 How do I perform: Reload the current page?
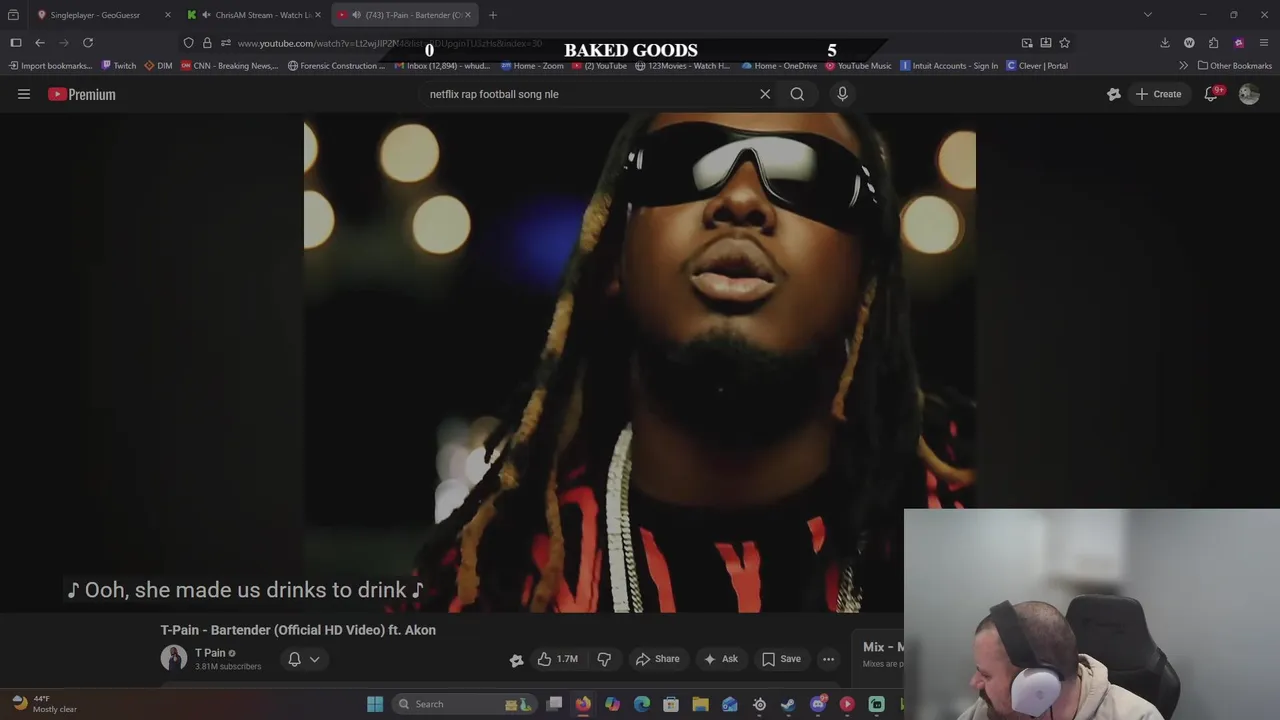click(88, 43)
